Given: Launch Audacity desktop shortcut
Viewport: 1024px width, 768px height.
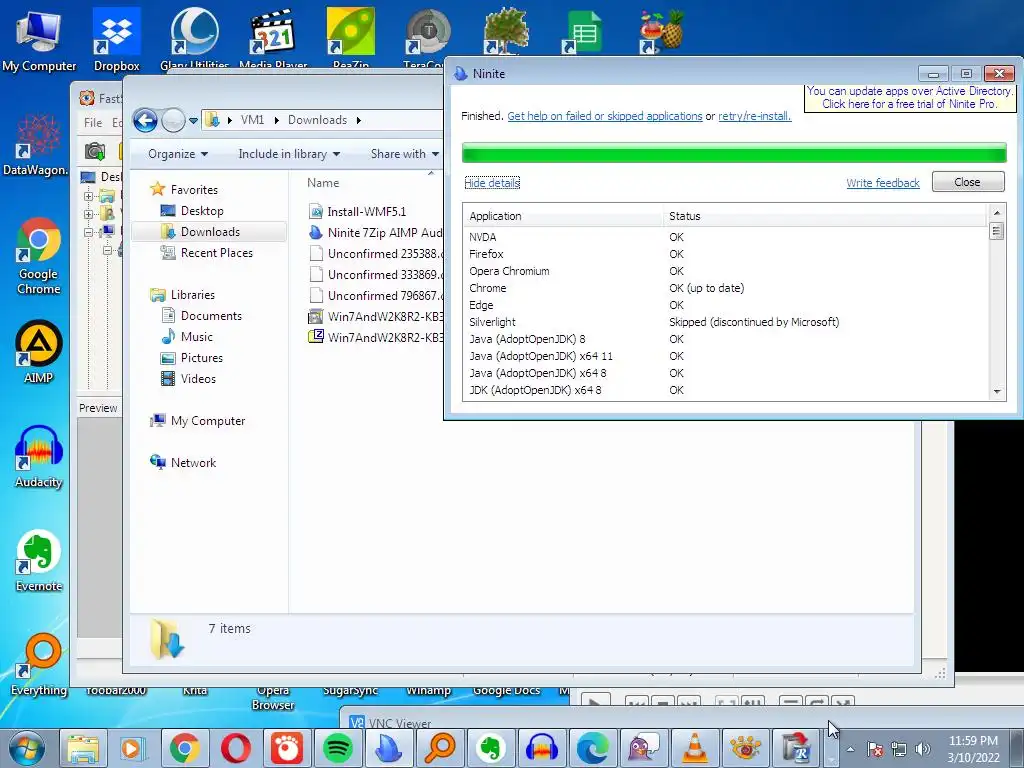Looking at the screenshot, I should pyautogui.click(x=39, y=457).
